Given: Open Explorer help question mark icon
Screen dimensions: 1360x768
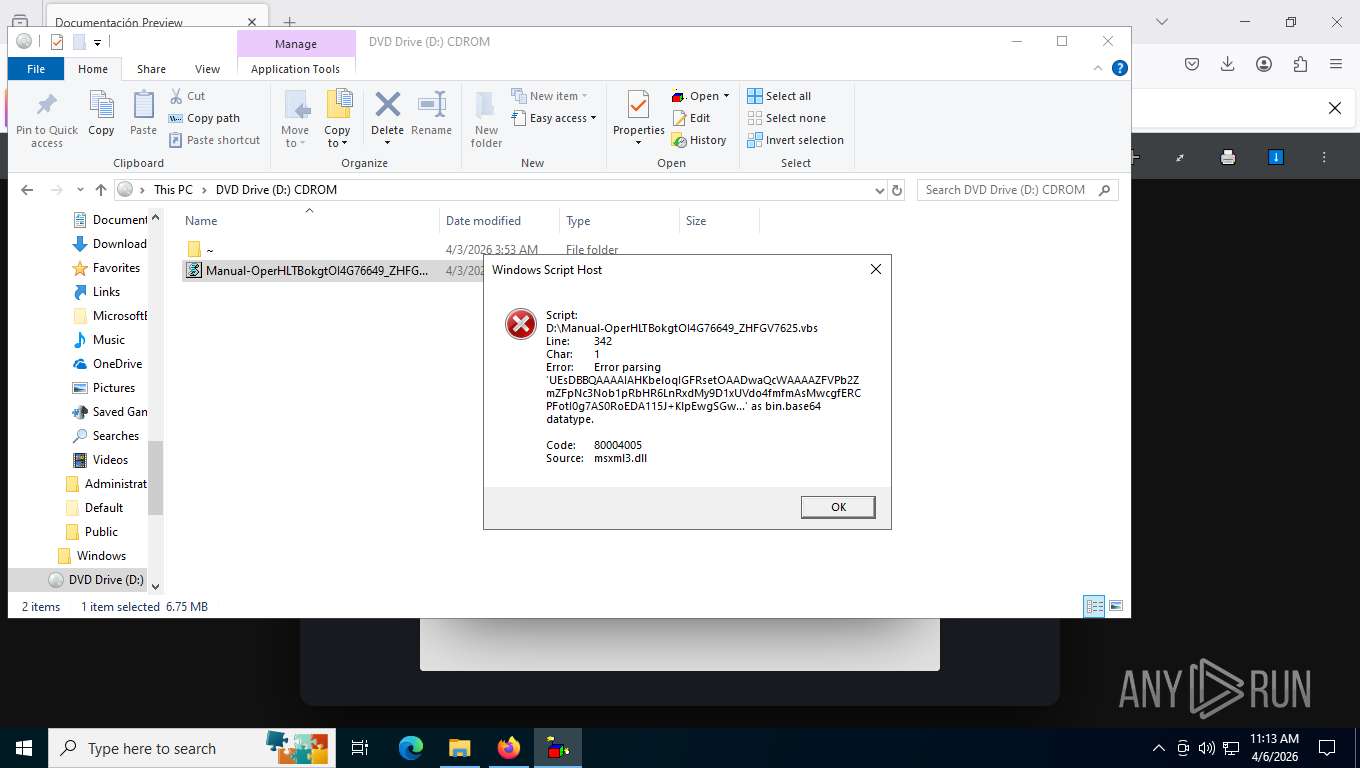Looking at the screenshot, I should coord(1120,68).
